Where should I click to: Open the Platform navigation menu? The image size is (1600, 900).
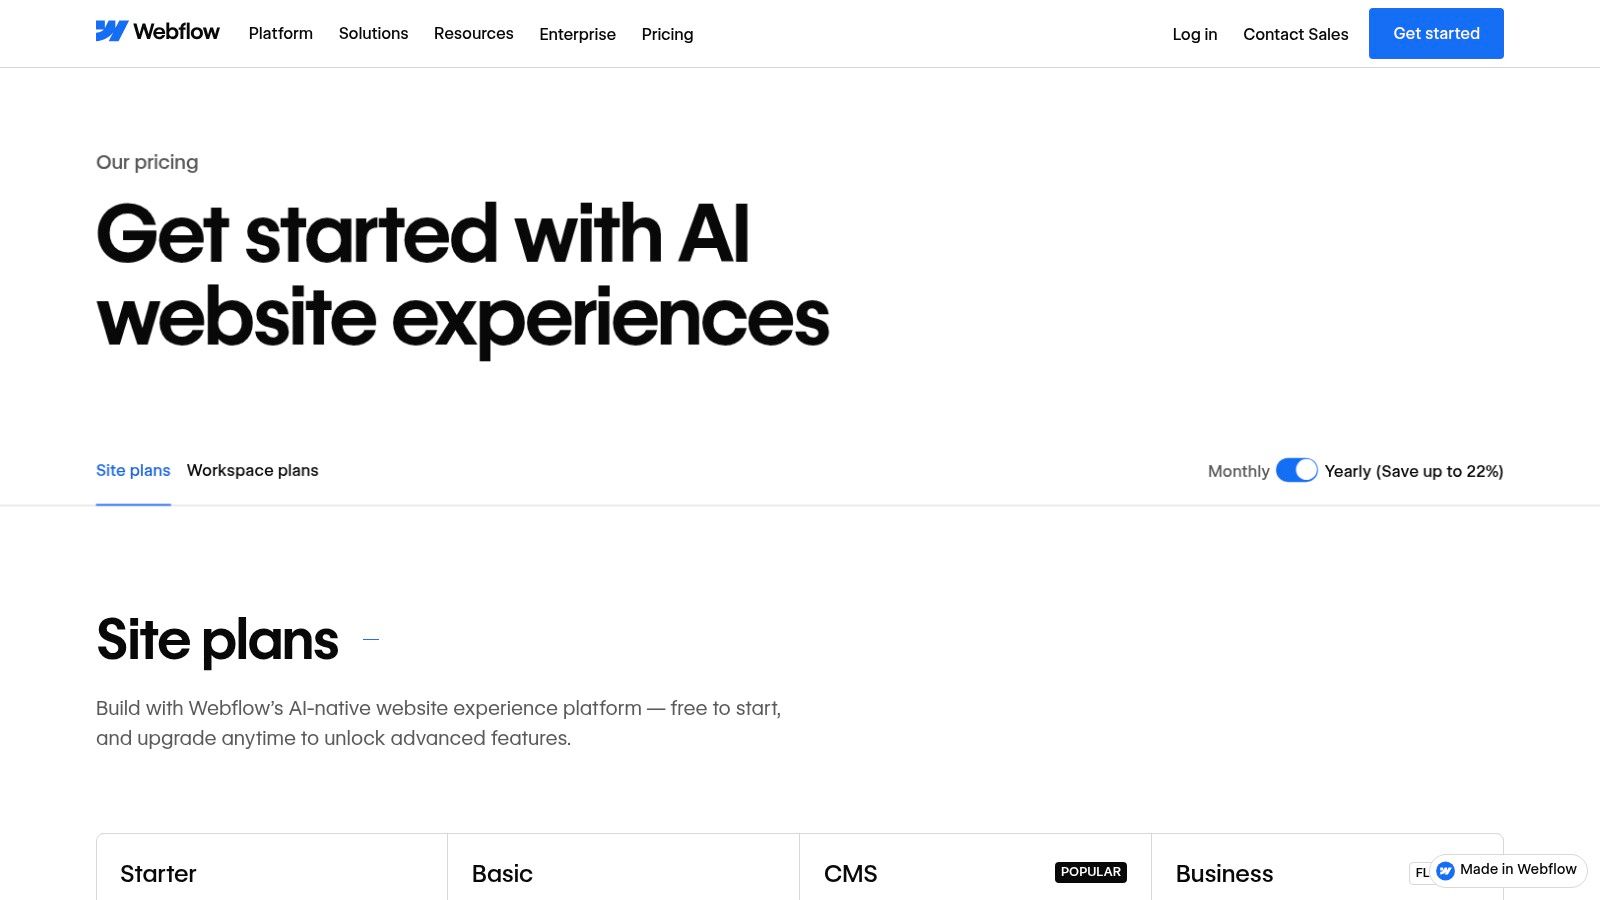click(280, 34)
